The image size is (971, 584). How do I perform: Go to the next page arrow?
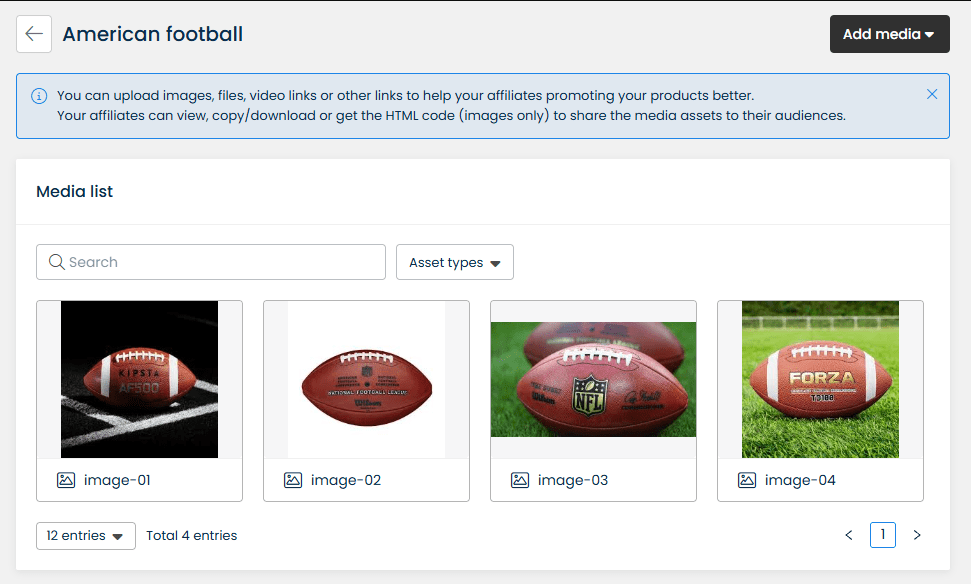(x=917, y=535)
